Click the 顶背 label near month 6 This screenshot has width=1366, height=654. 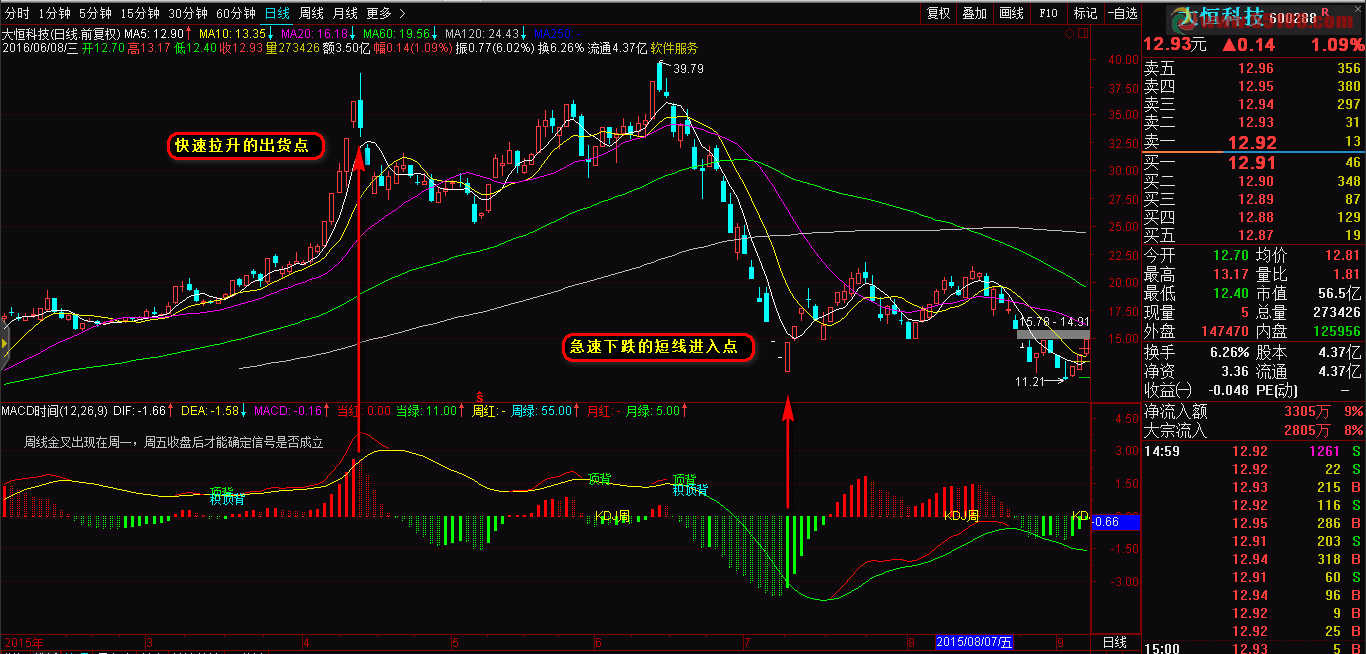pyautogui.click(x=599, y=478)
